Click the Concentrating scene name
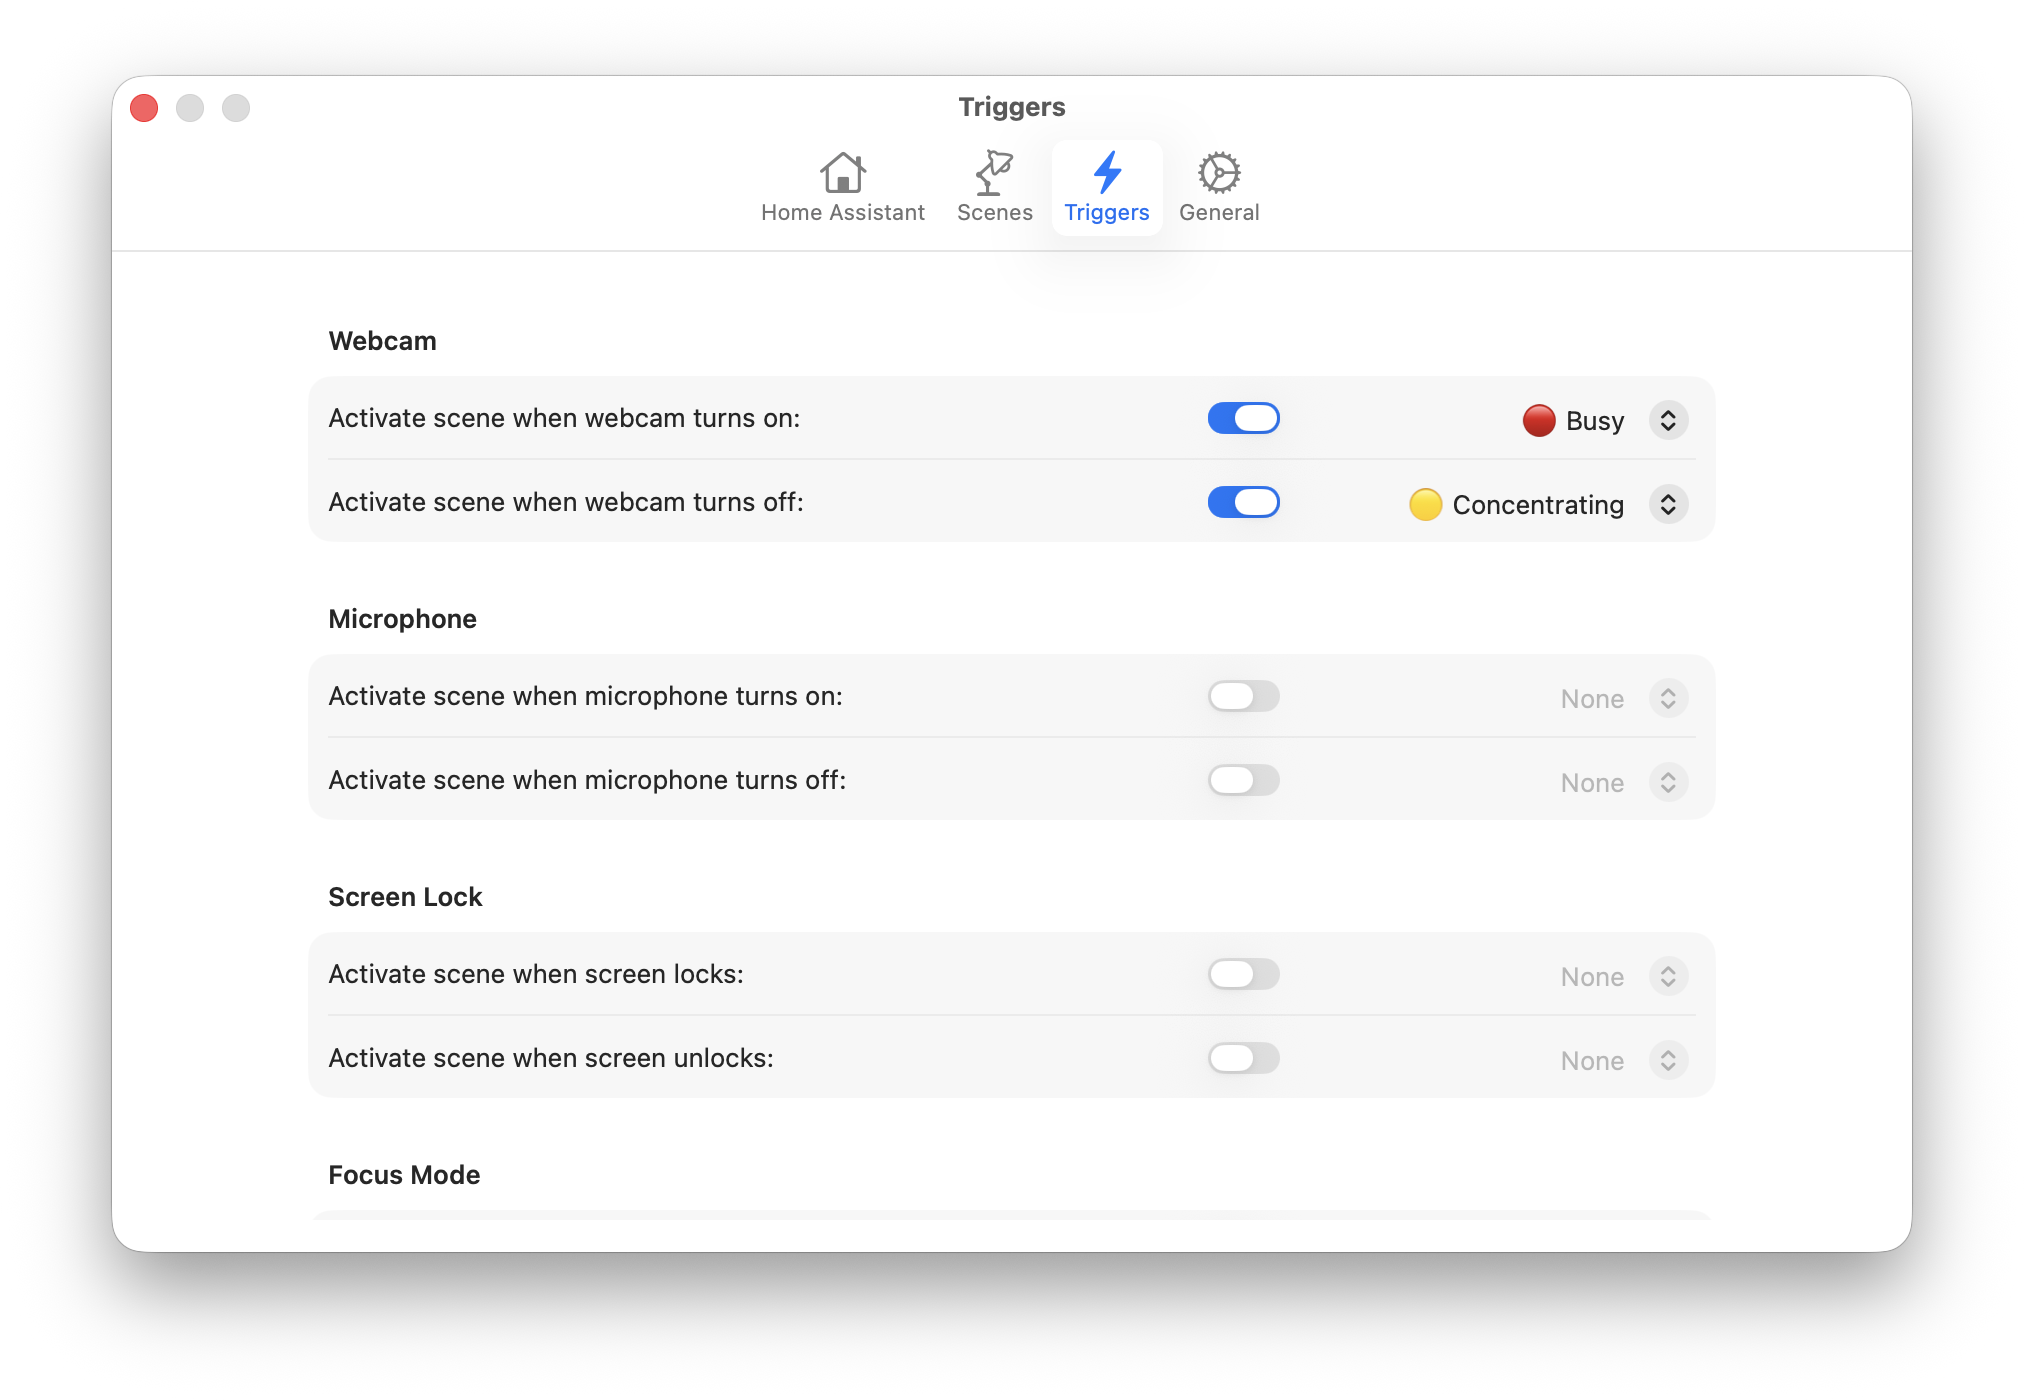 [1537, 505]
